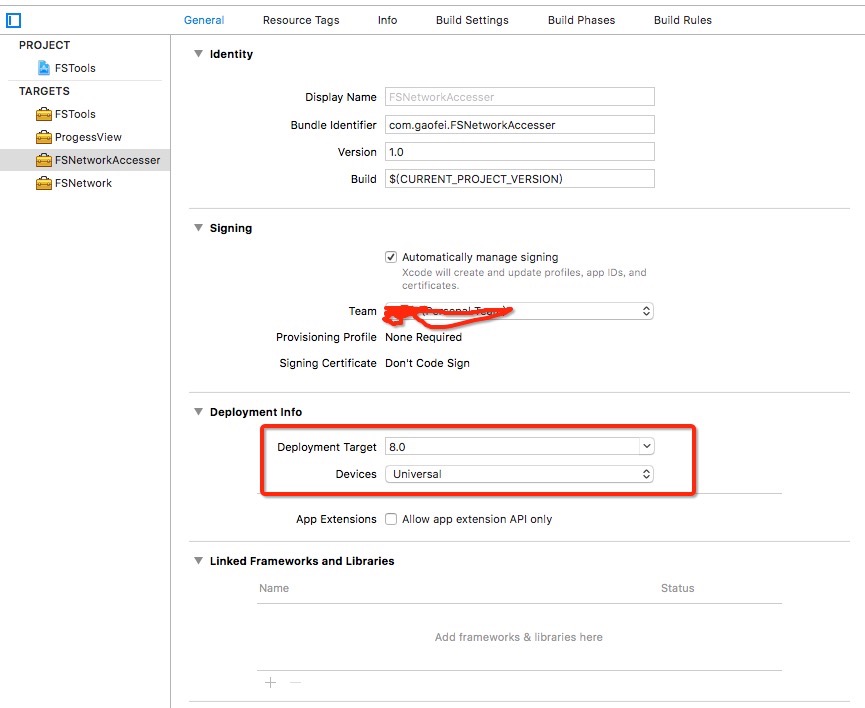This screenshot has width=865, height=708.
Task: Click the FSNetworkAccesser target icon
Action: tap(44, 160)
